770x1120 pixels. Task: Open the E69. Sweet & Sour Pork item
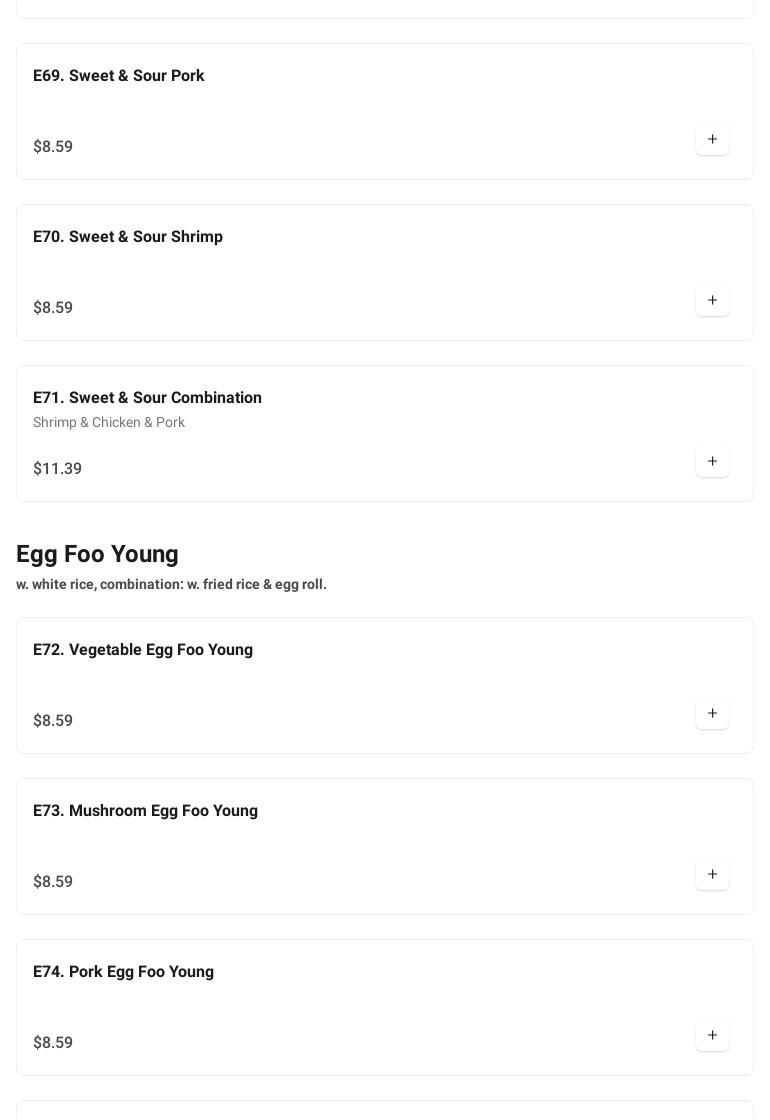pyautogui.click(x=118, y=76)
